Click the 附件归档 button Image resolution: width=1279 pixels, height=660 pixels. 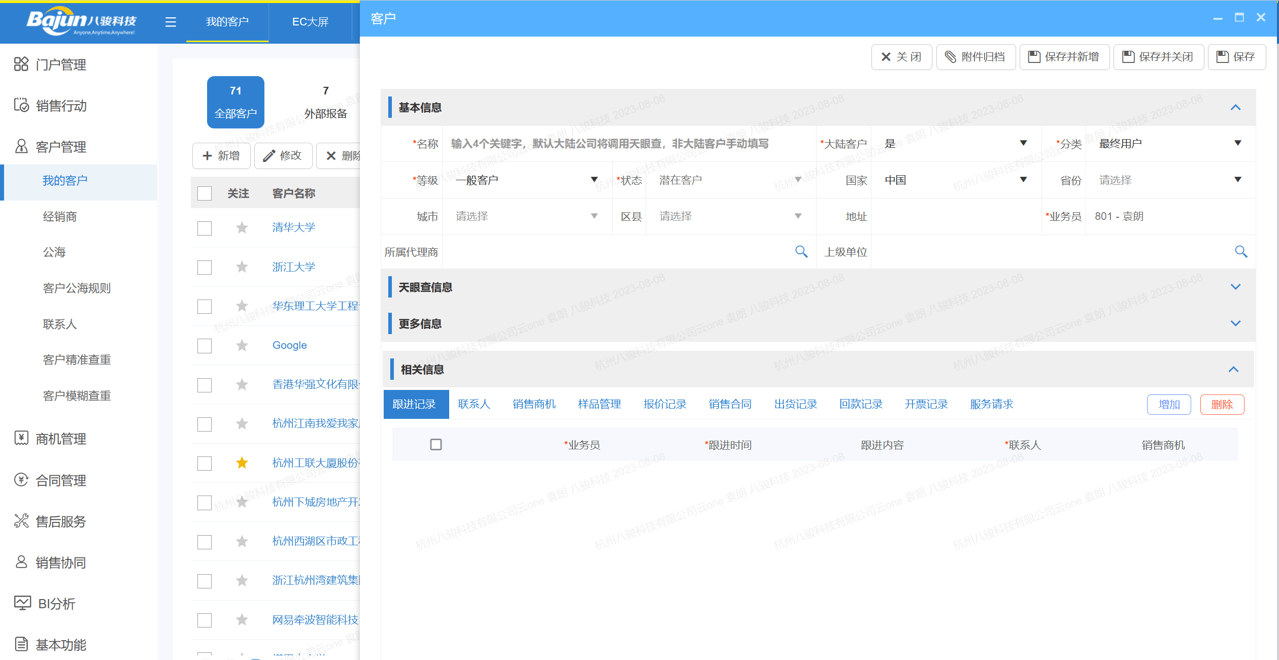975,57
